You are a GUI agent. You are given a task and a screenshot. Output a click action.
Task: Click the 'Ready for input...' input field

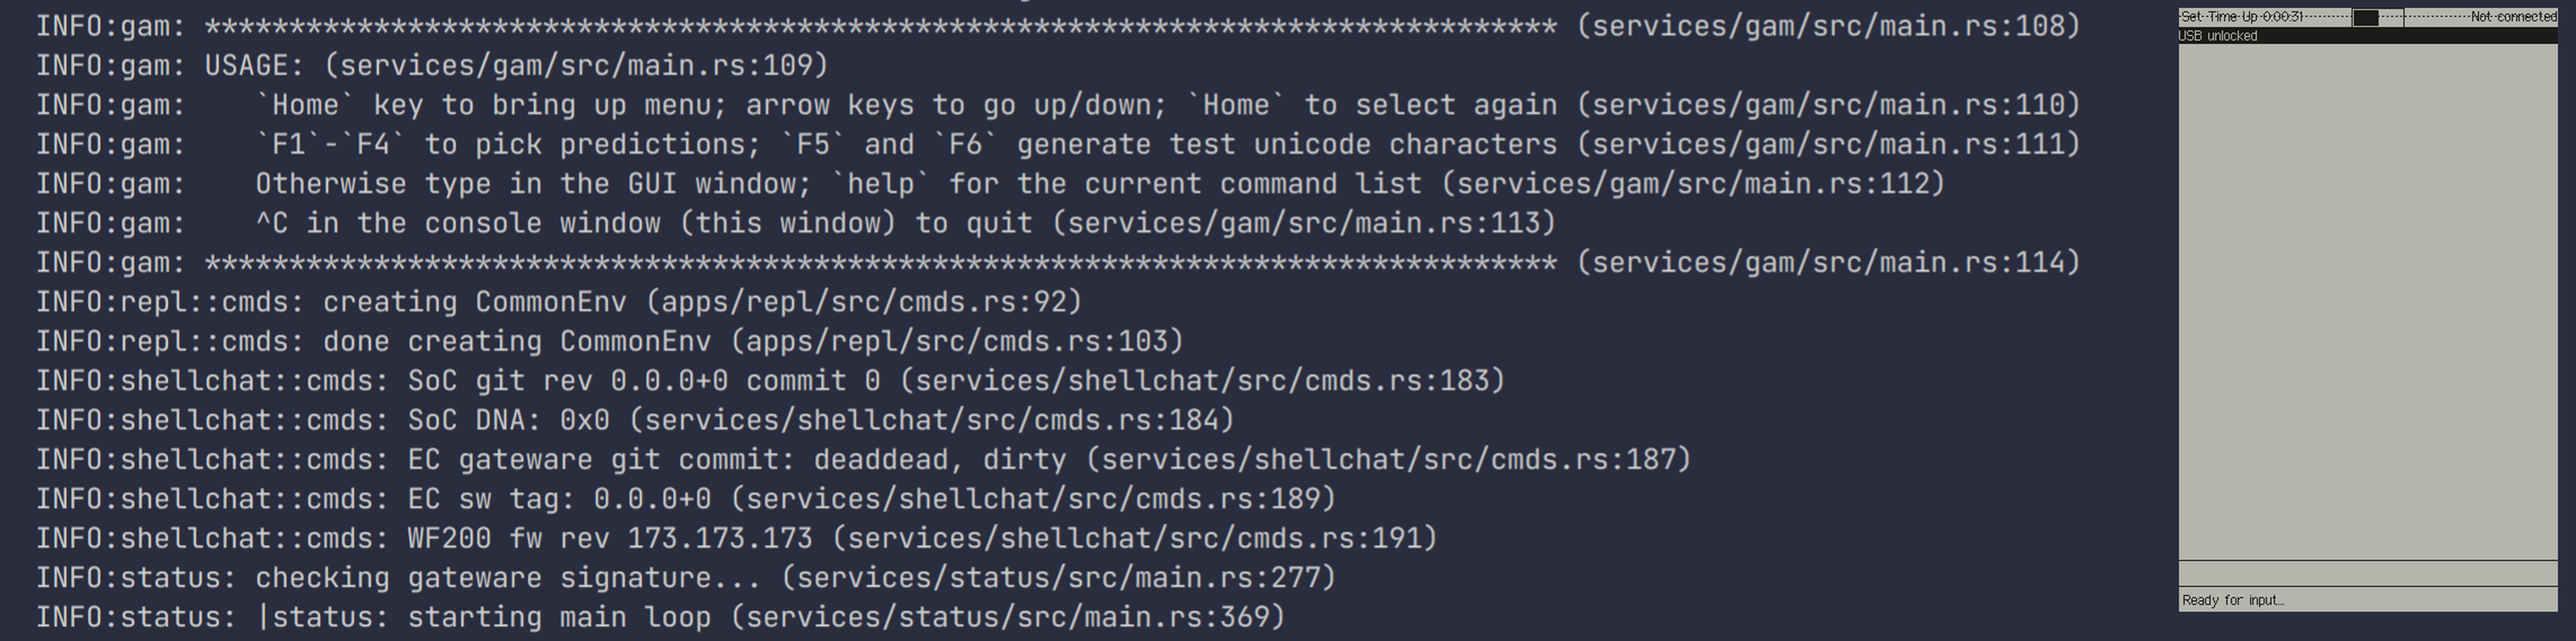click(x=2367, y=600)
